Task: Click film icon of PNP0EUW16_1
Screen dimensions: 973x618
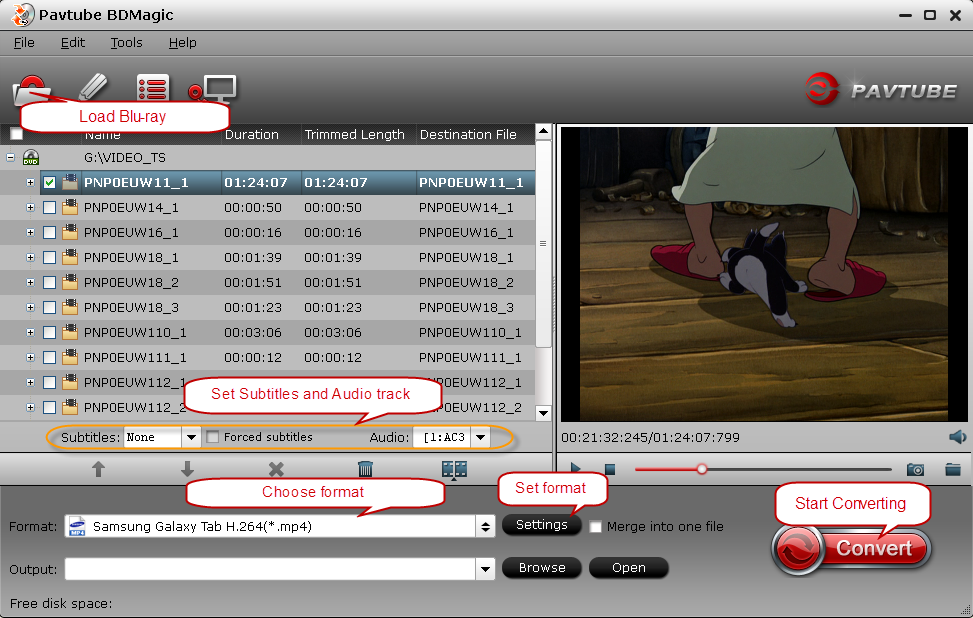Action: coord(70,232)
